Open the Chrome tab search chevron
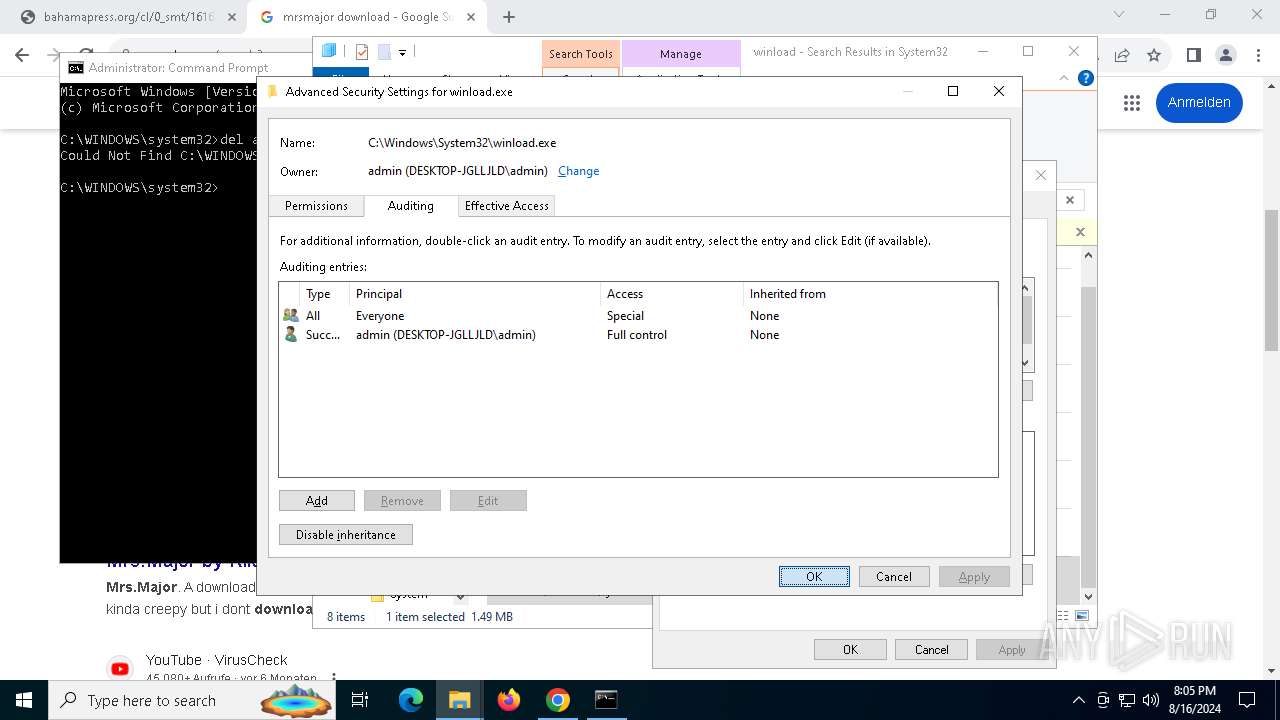 click(1119, 15)
